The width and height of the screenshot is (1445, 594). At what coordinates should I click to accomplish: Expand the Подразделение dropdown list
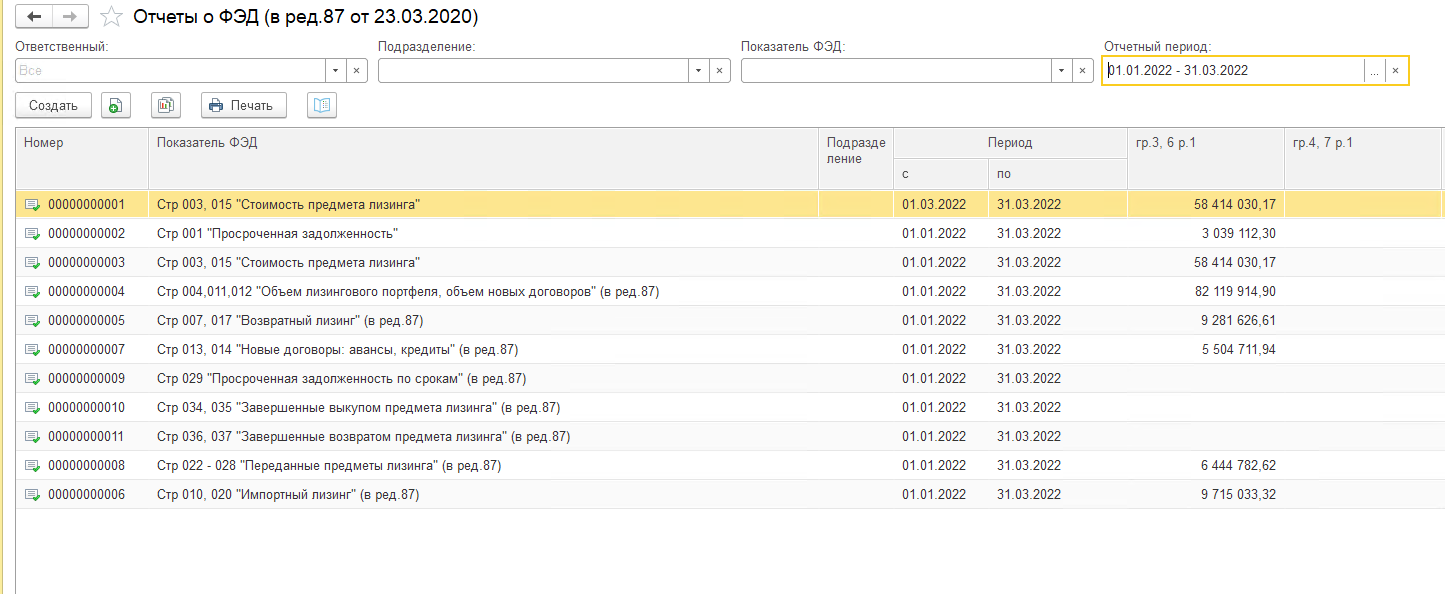pyautogui.click(x=698, y=71)
